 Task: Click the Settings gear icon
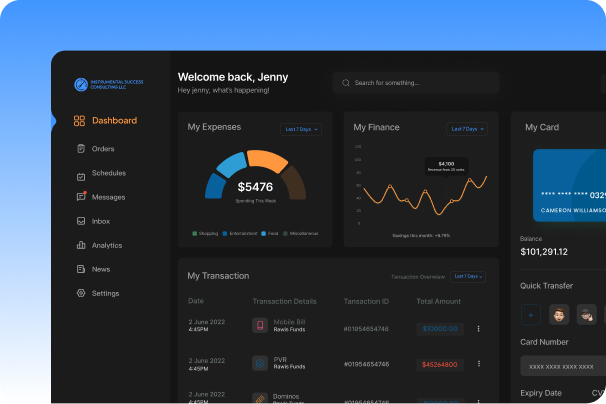tap(80, 293)
